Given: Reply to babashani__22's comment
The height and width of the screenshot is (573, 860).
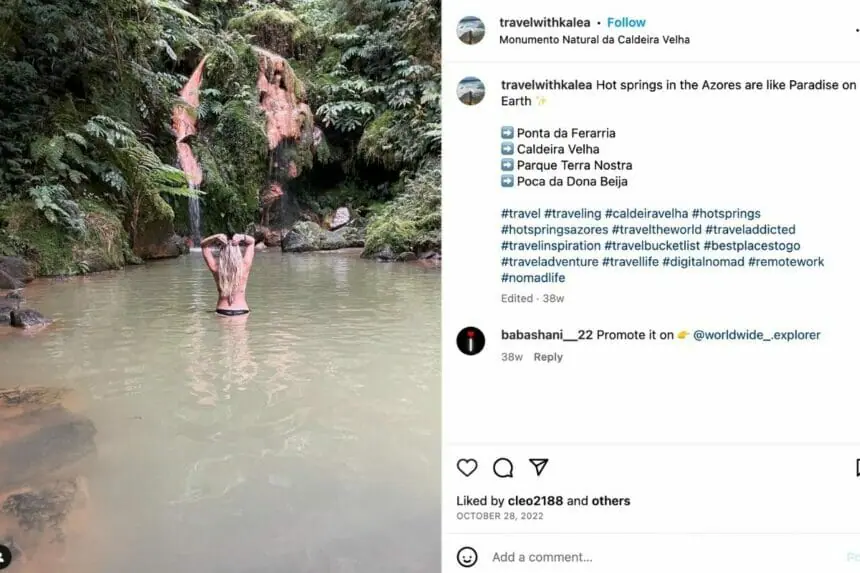Looking at the screenshot, I should (x=548, y=357).
